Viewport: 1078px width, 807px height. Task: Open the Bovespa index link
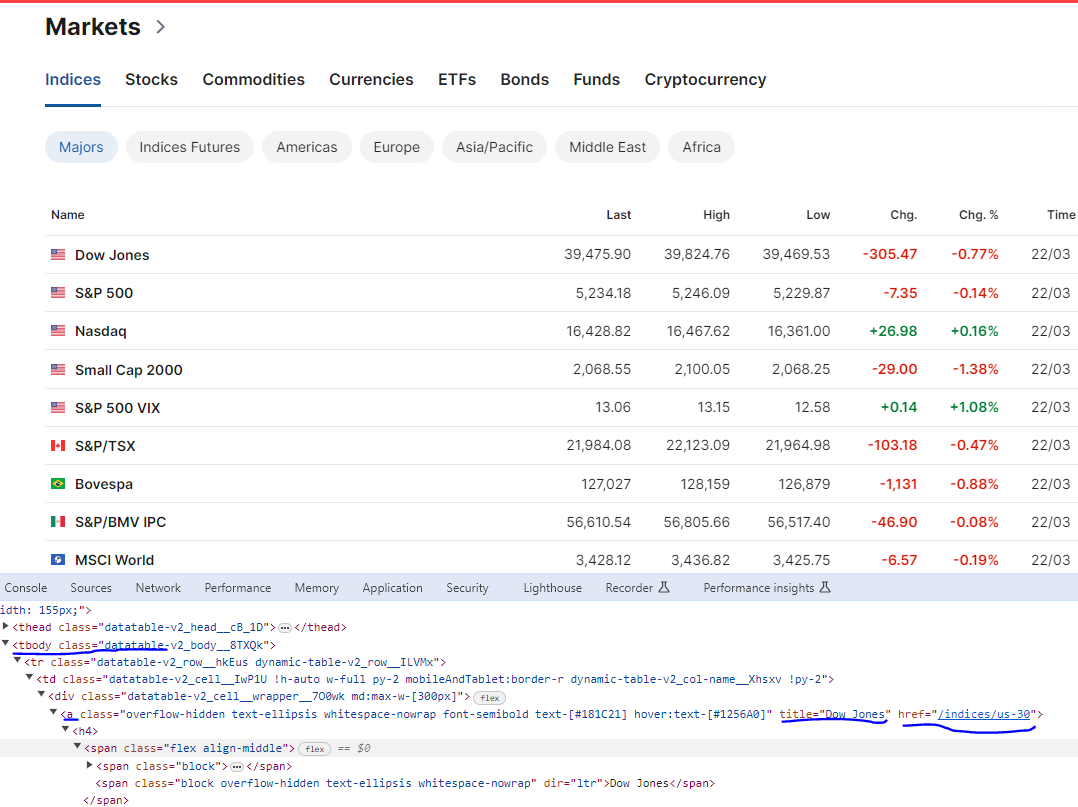pos(104,484)
